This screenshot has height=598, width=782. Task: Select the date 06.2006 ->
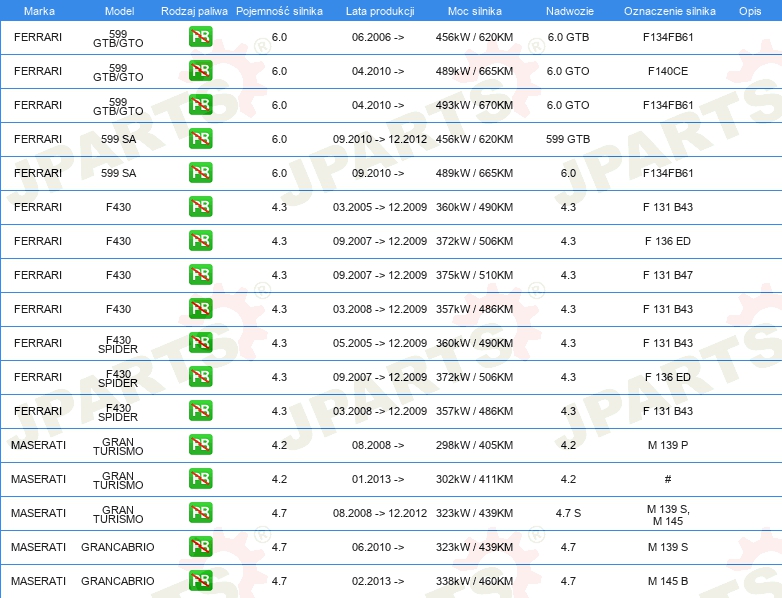click(x=378, y=37)
